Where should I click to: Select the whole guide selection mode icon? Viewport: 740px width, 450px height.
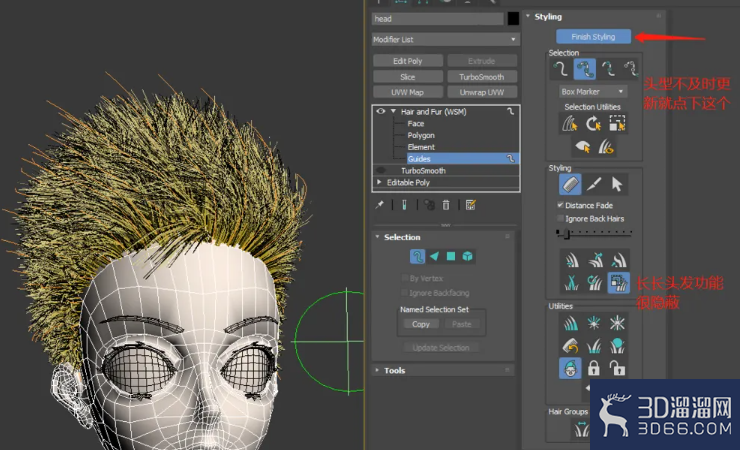[584, 69]
